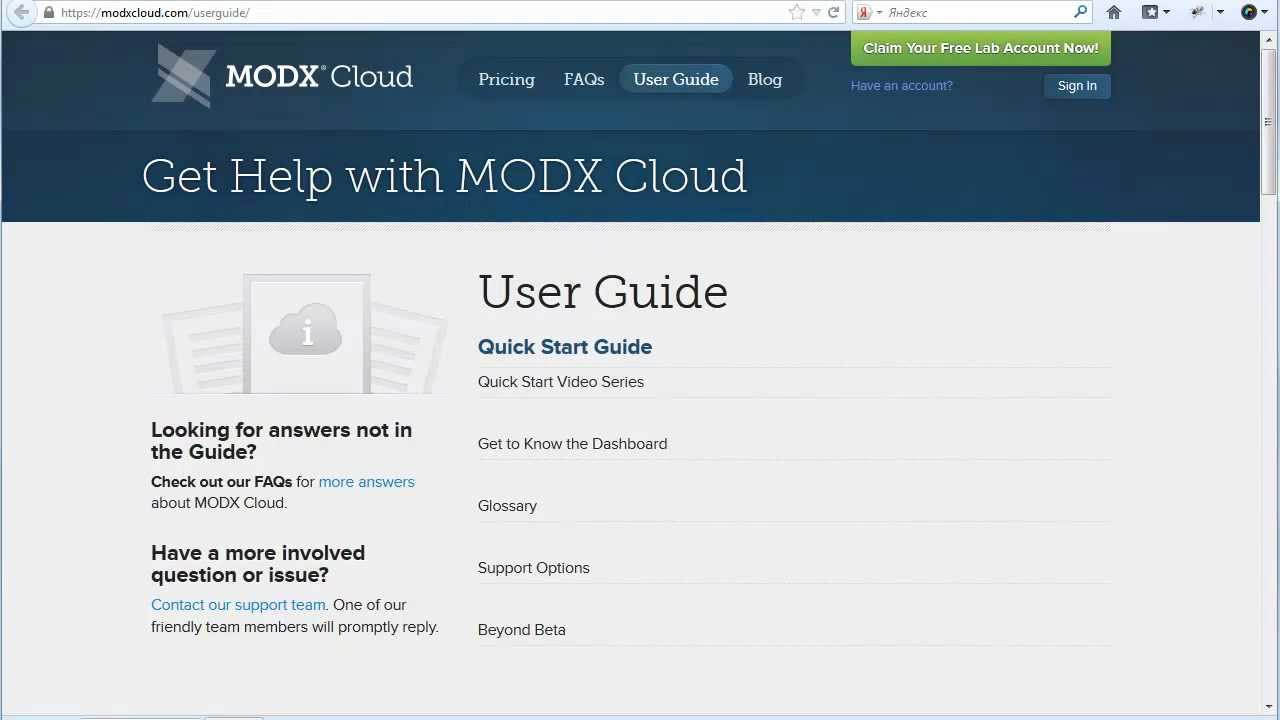The image size is (1280, 720).
Task: Click 'Looking for answers not in the Guide?' text
Action: [281, 441]
